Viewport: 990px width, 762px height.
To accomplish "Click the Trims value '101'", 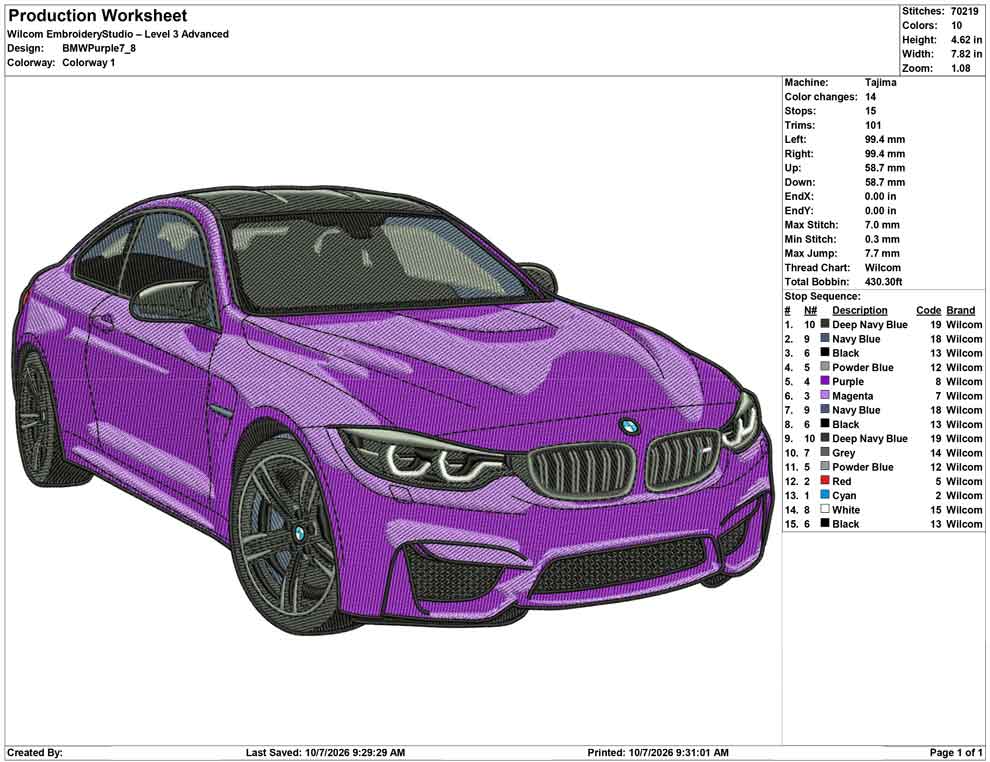I will pyautogui.click(x=873, y=125).
